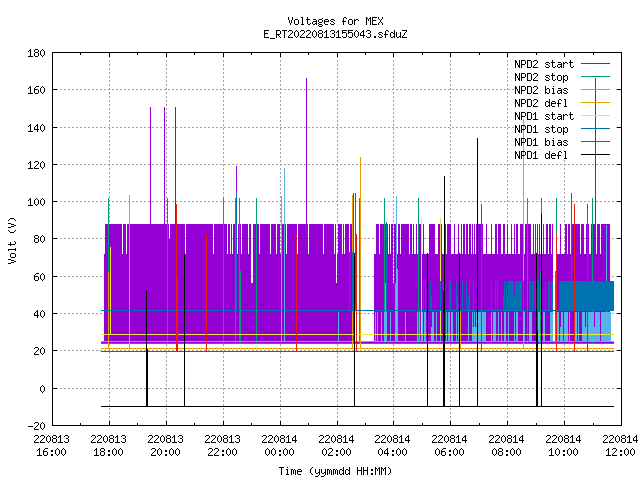Click the x-axis tick 220814 06:00
This screenshot has height=480, width=640.
click(449, 446)
